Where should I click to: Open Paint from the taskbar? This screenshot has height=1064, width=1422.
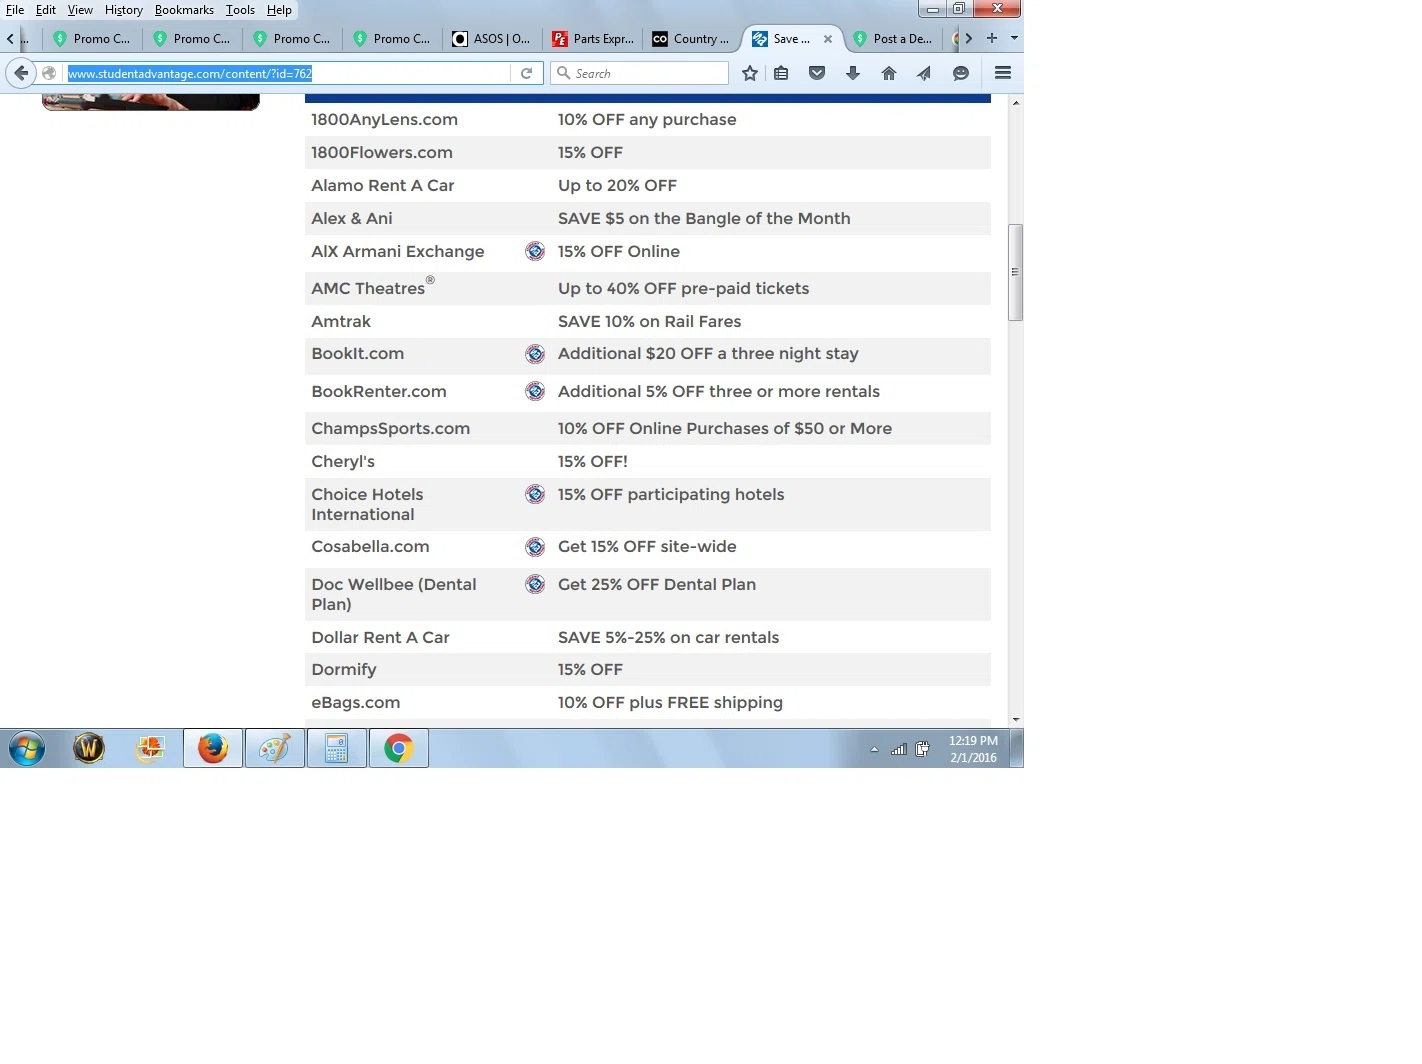click(275, 748)
